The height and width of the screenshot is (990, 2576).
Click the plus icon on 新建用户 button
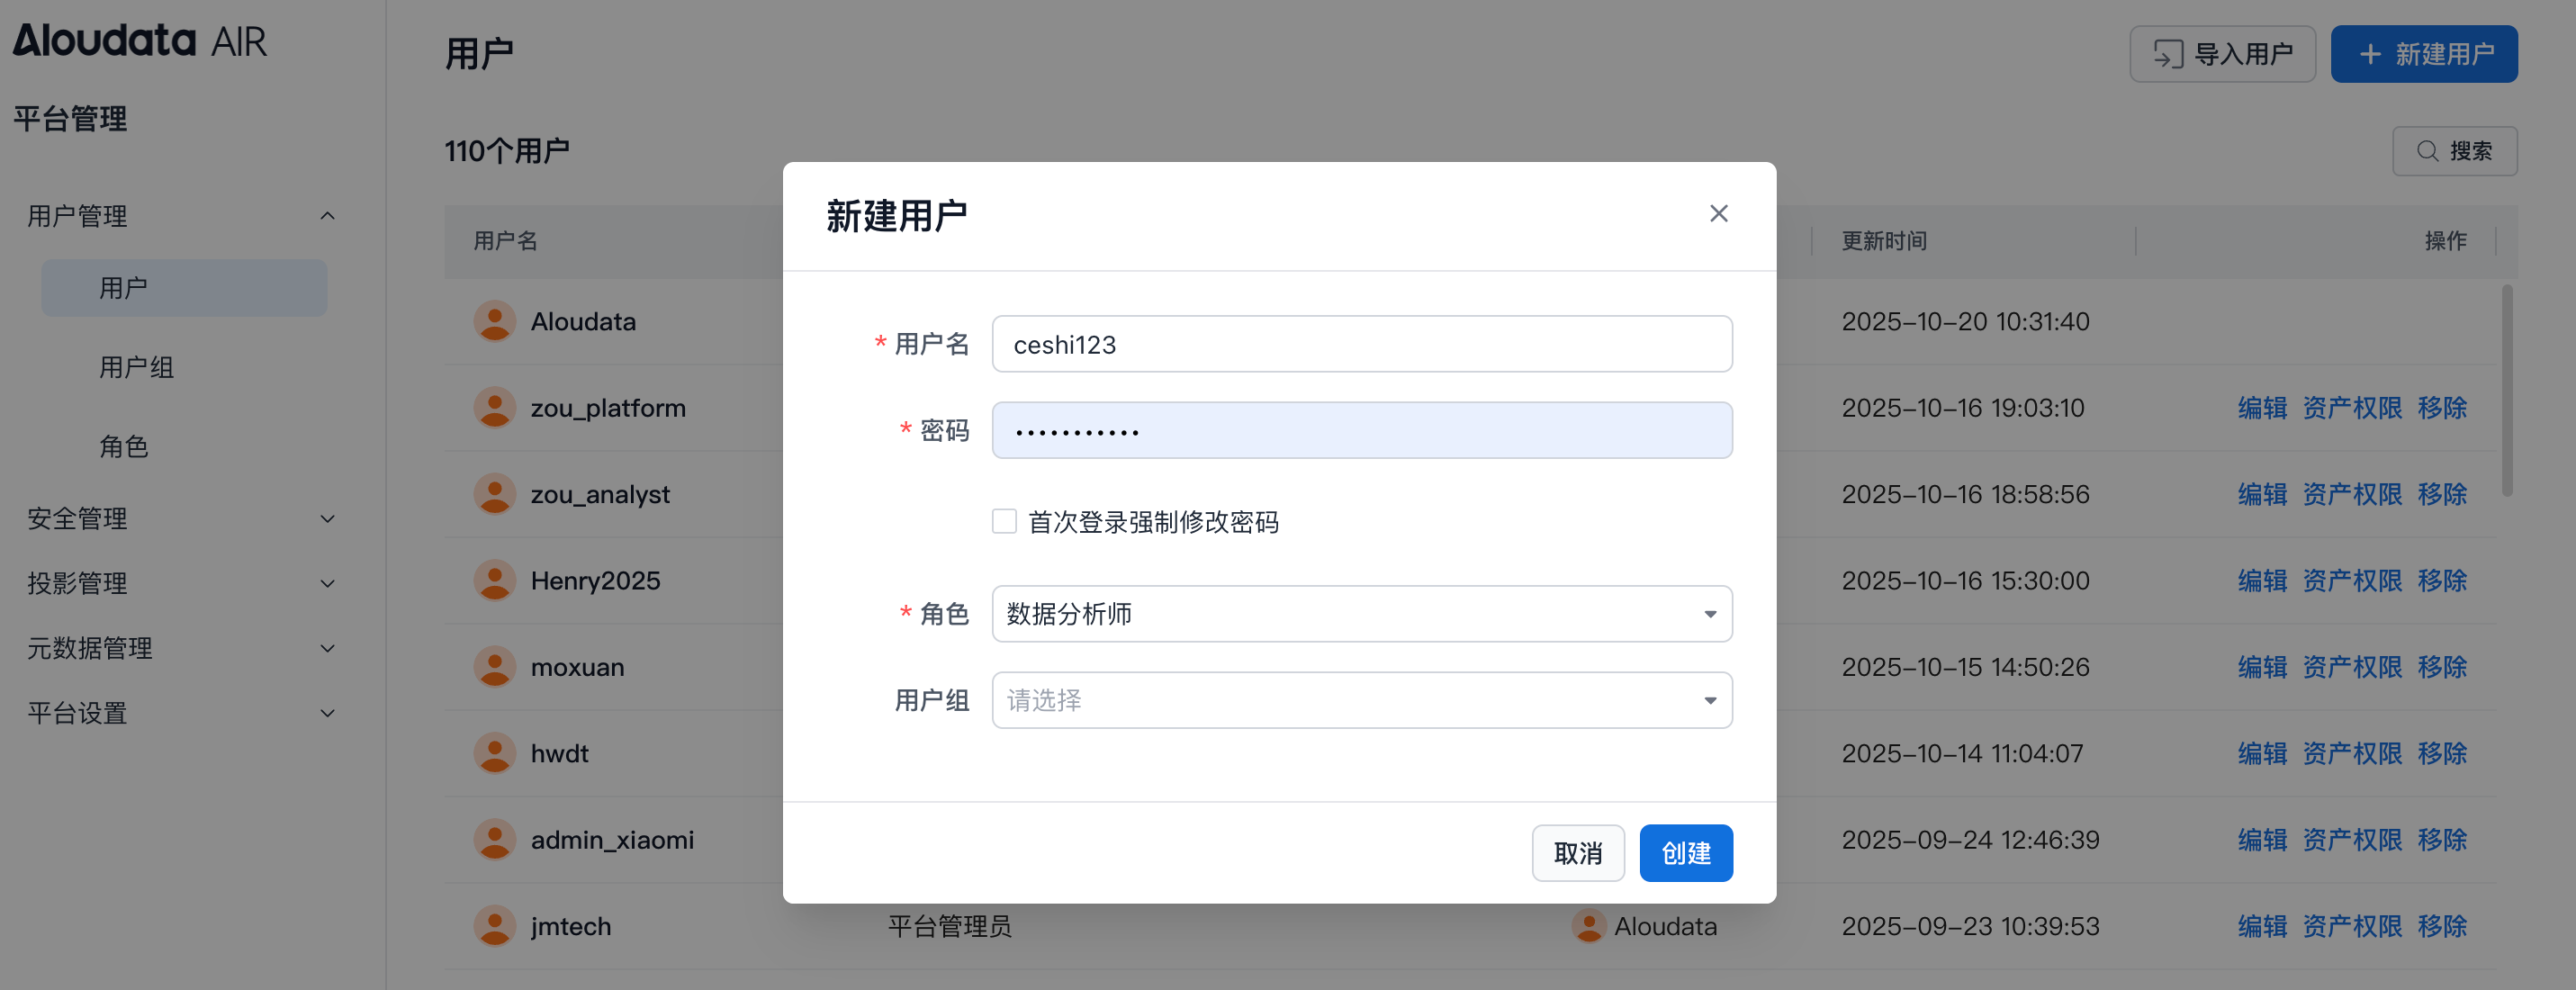[2370, 54]
